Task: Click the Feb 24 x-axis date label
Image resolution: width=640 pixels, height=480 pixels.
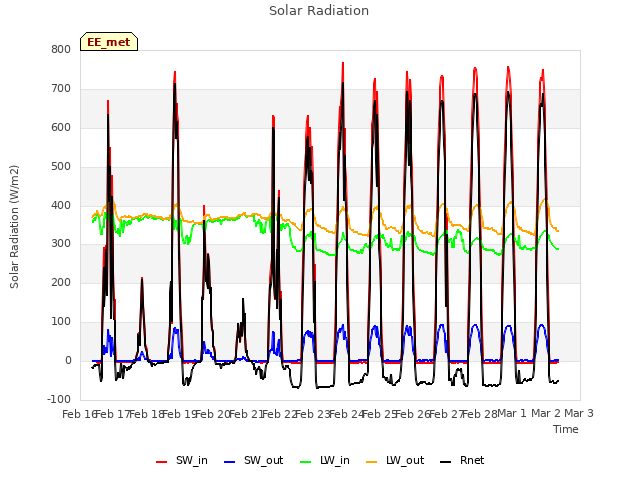Action: coord(346,414)
